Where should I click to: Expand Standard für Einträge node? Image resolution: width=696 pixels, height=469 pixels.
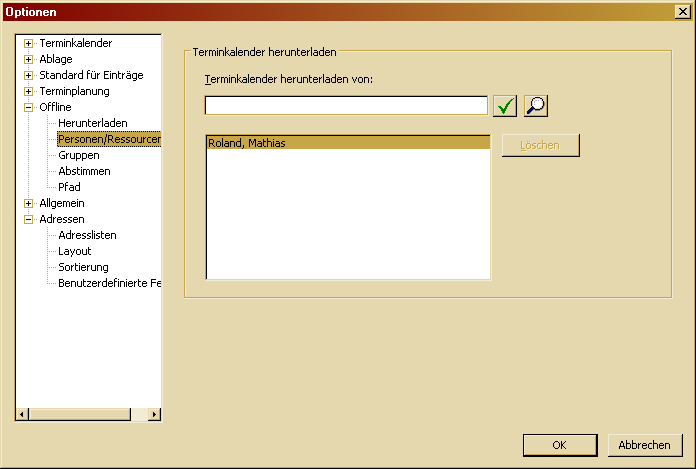pos(29,75)
